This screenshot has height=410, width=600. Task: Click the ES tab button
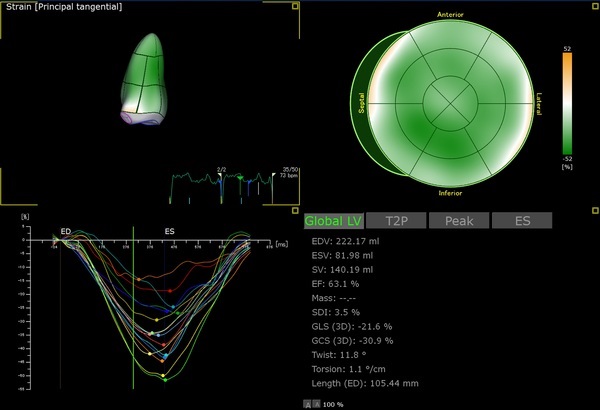[523, 221]
